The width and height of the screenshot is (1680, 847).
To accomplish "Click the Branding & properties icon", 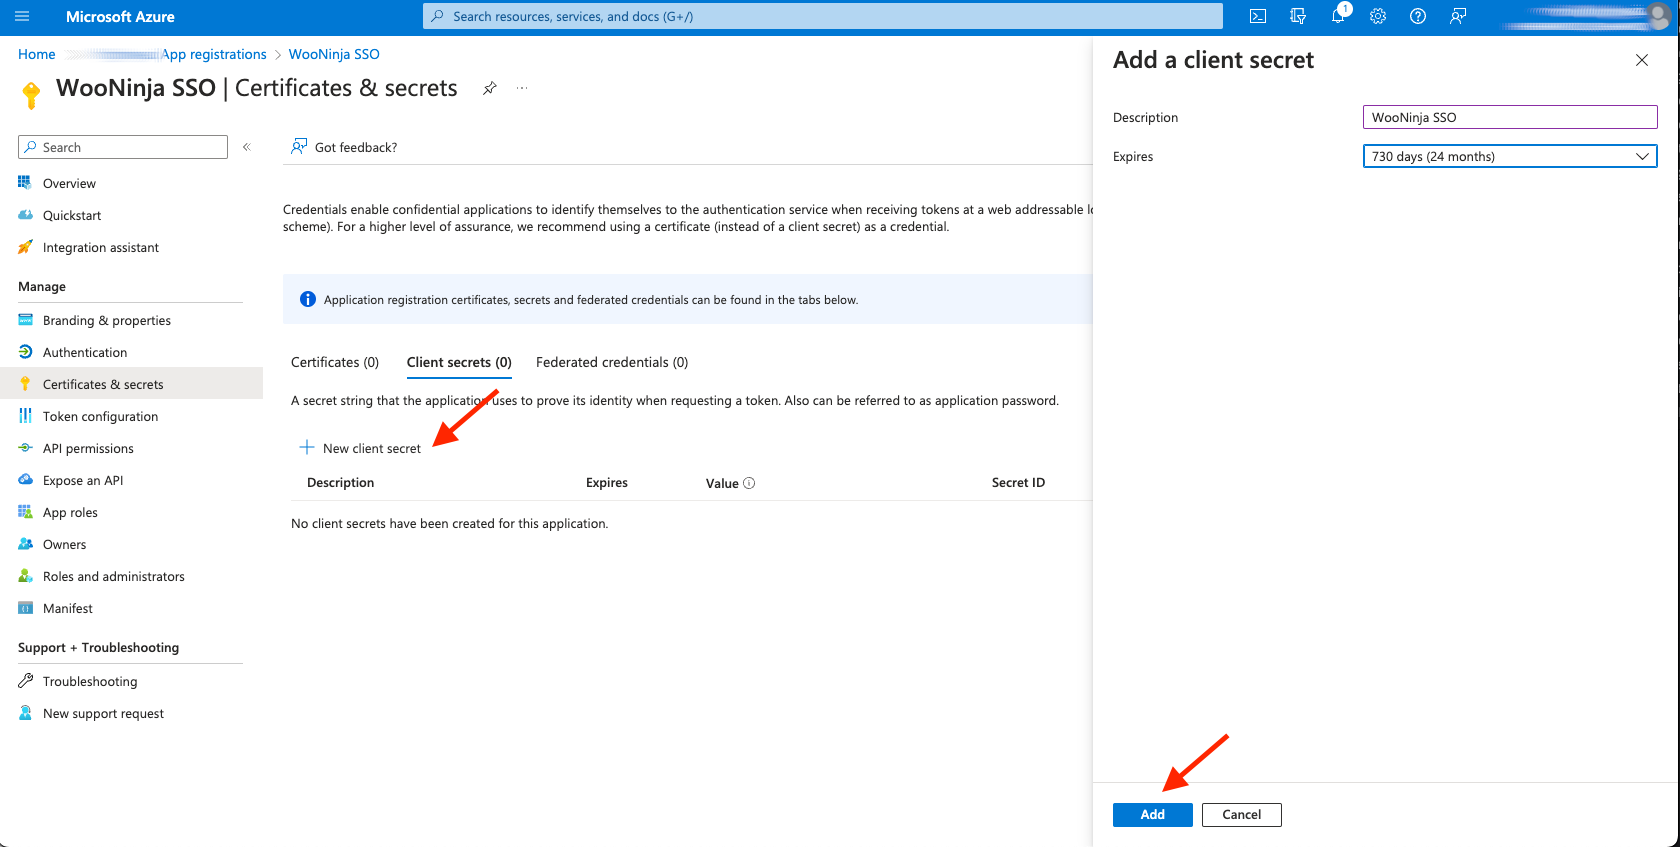I will [25, 320].
